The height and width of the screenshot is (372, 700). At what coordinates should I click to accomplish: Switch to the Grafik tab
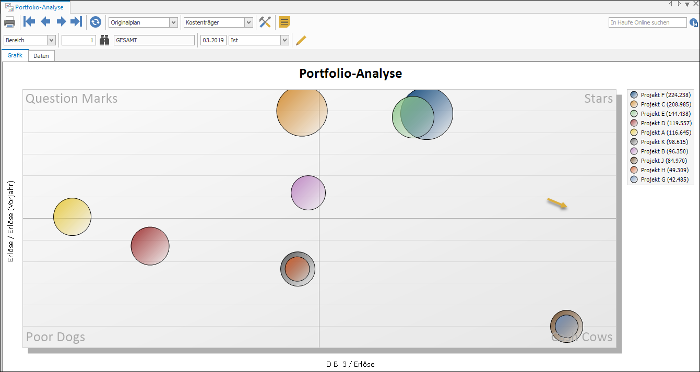(15, 56)
